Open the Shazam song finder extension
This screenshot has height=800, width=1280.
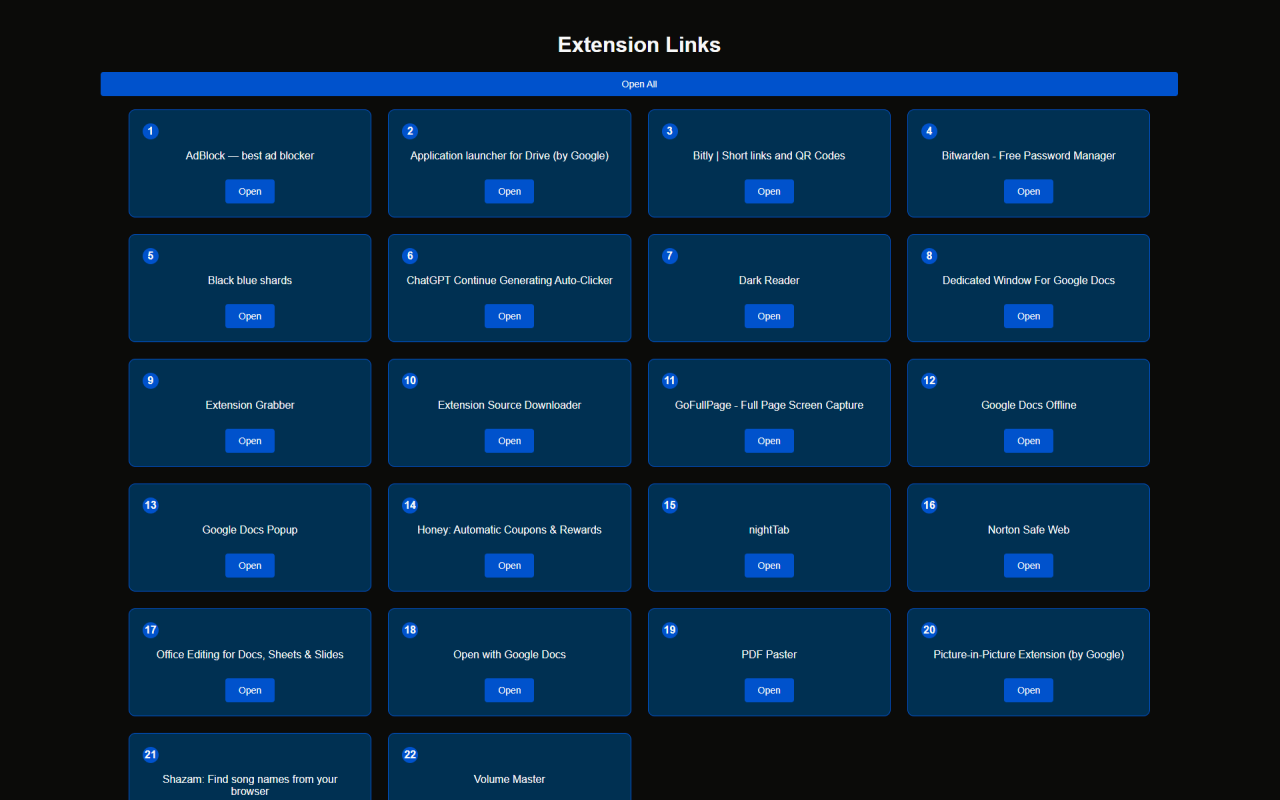tap(249, 786)
